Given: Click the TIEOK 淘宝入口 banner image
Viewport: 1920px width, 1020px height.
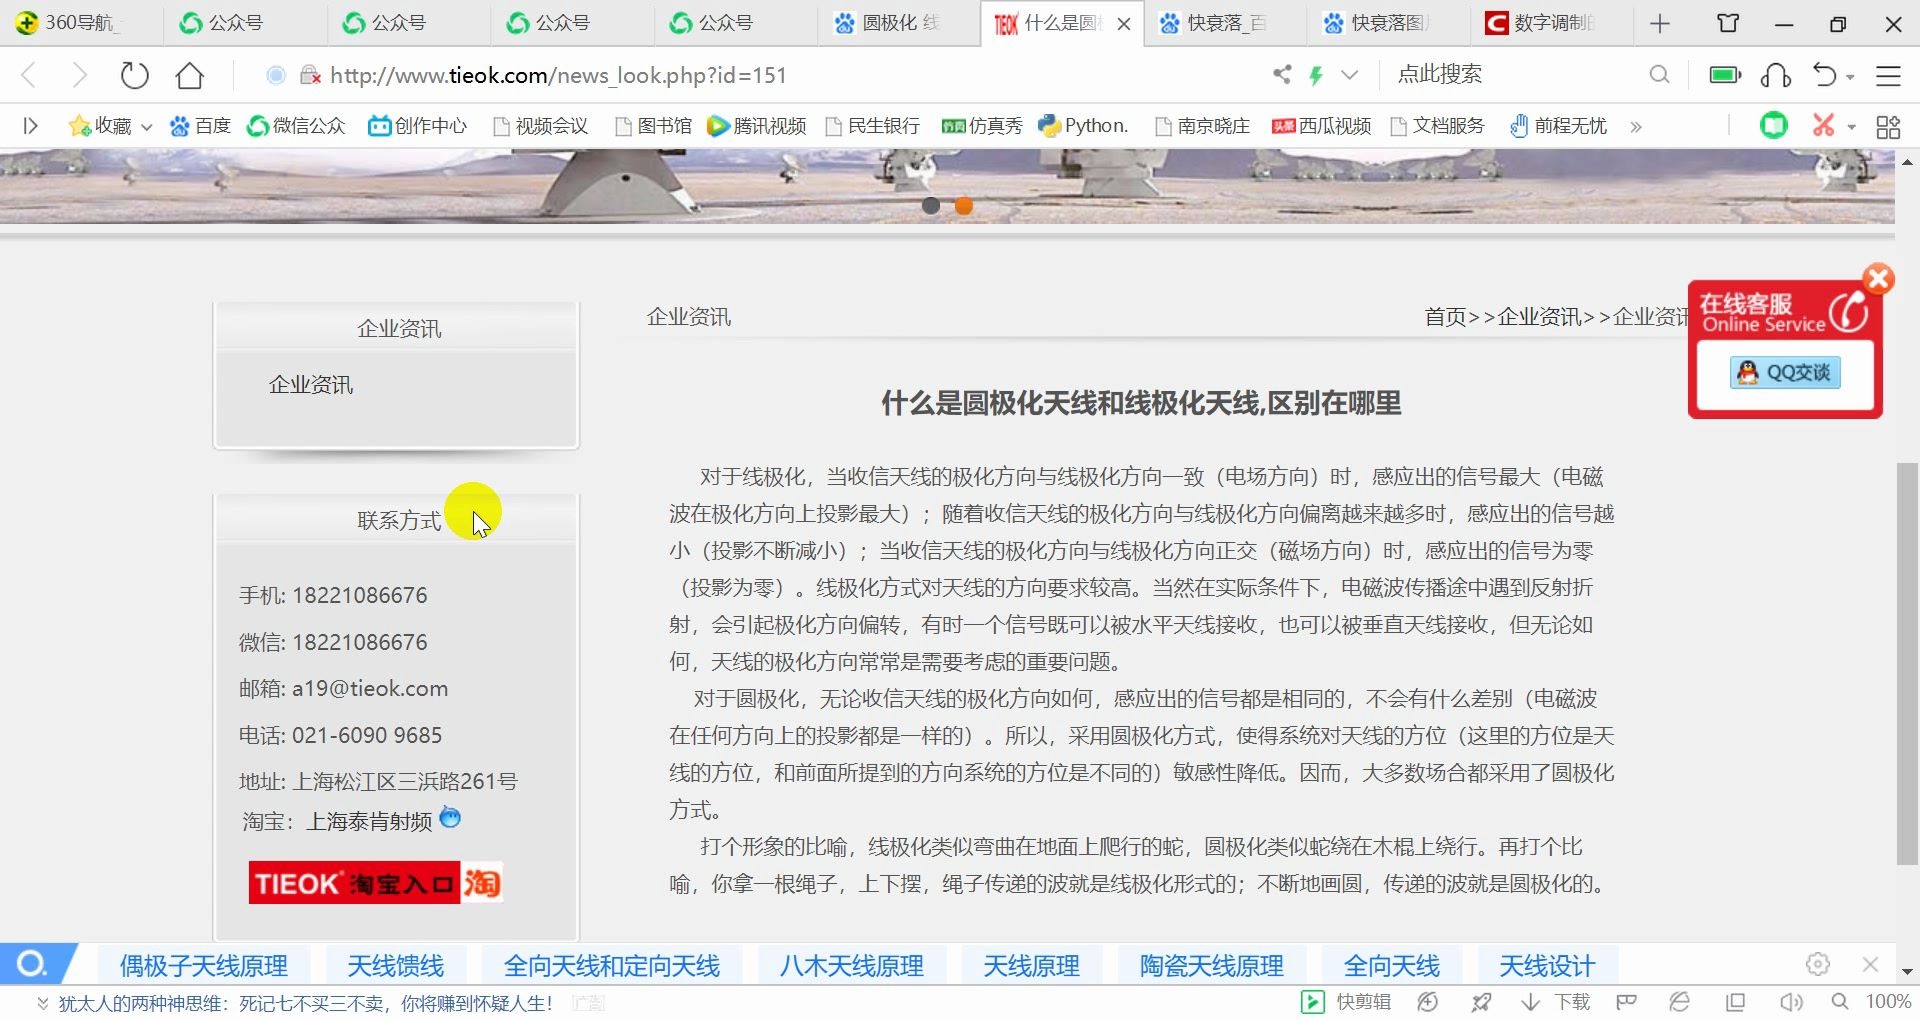Looking at the screenshot, I should click(375, 882).
